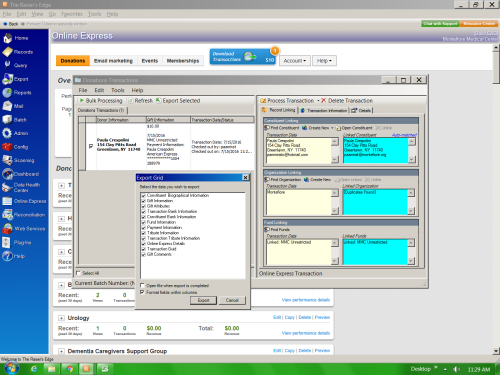Open Online Express in the sidebar
Image resolution: width=500 pixels, height=375 pixels.
click(24, 201)
